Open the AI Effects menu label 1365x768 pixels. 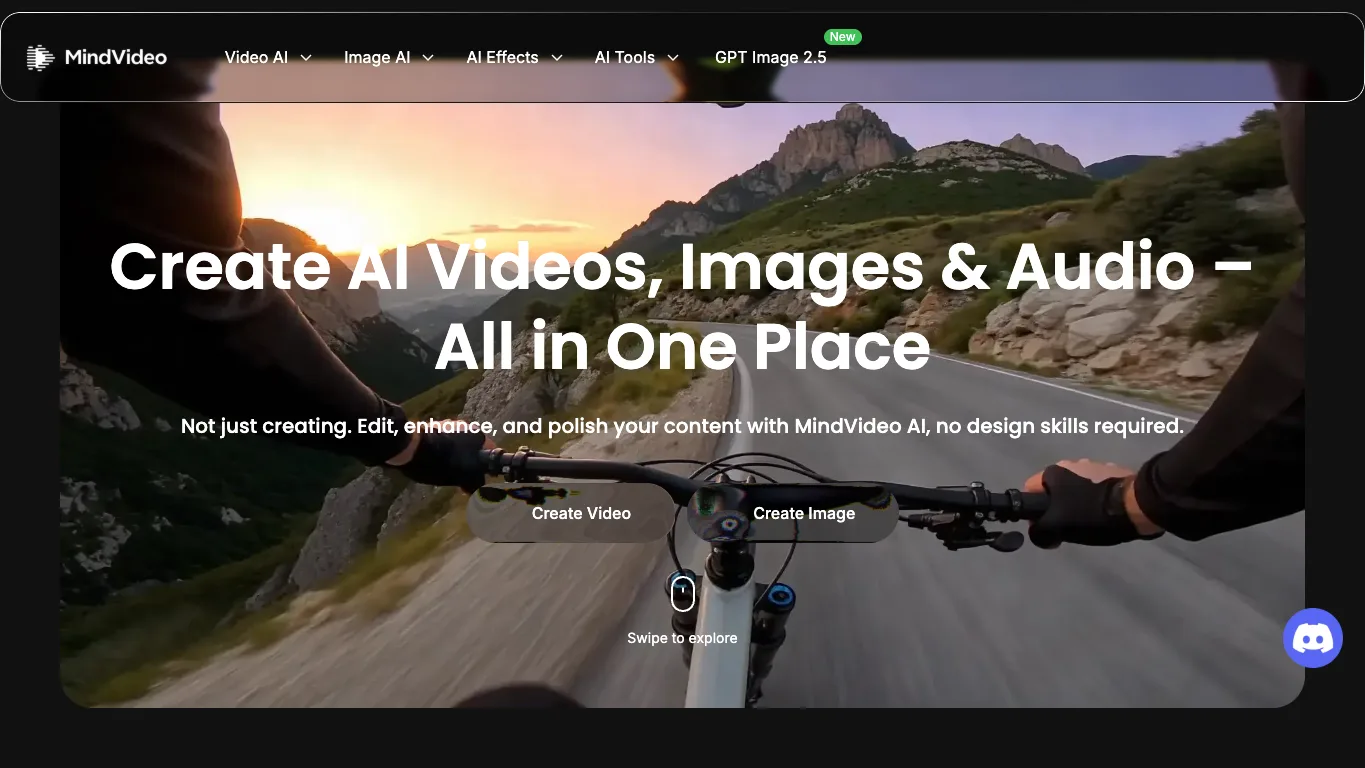pyautogui.click(x=502, y=58)
